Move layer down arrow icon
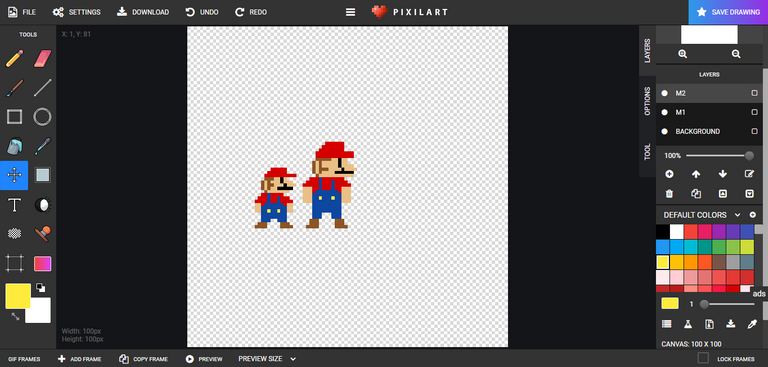 tap(722, 174)
